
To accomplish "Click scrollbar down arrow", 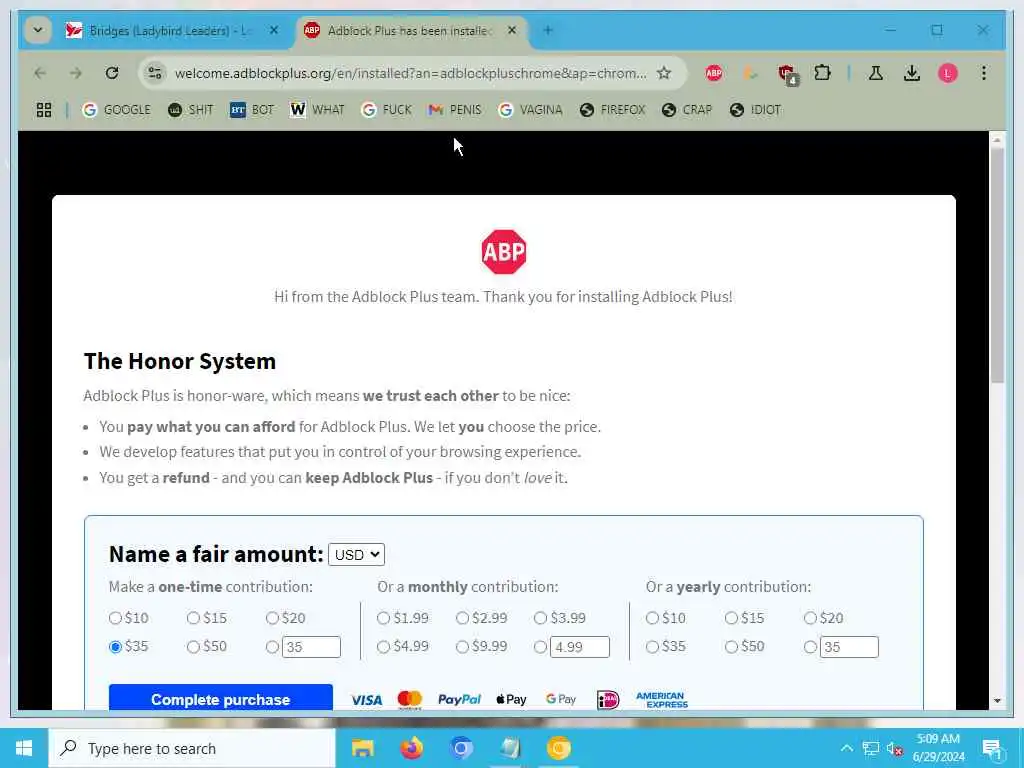I will click(997, 701).
